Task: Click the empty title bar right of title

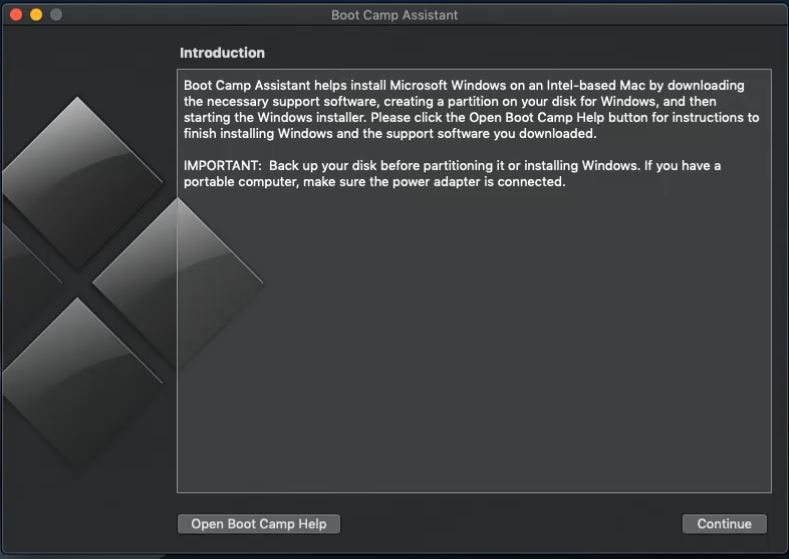Action: coord(621,15)
